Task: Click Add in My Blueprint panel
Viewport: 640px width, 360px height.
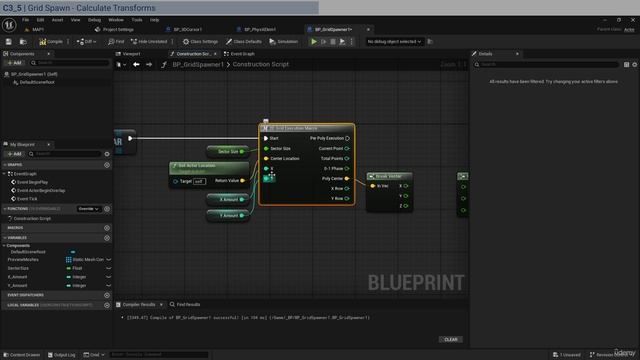Action: point(14,154)
